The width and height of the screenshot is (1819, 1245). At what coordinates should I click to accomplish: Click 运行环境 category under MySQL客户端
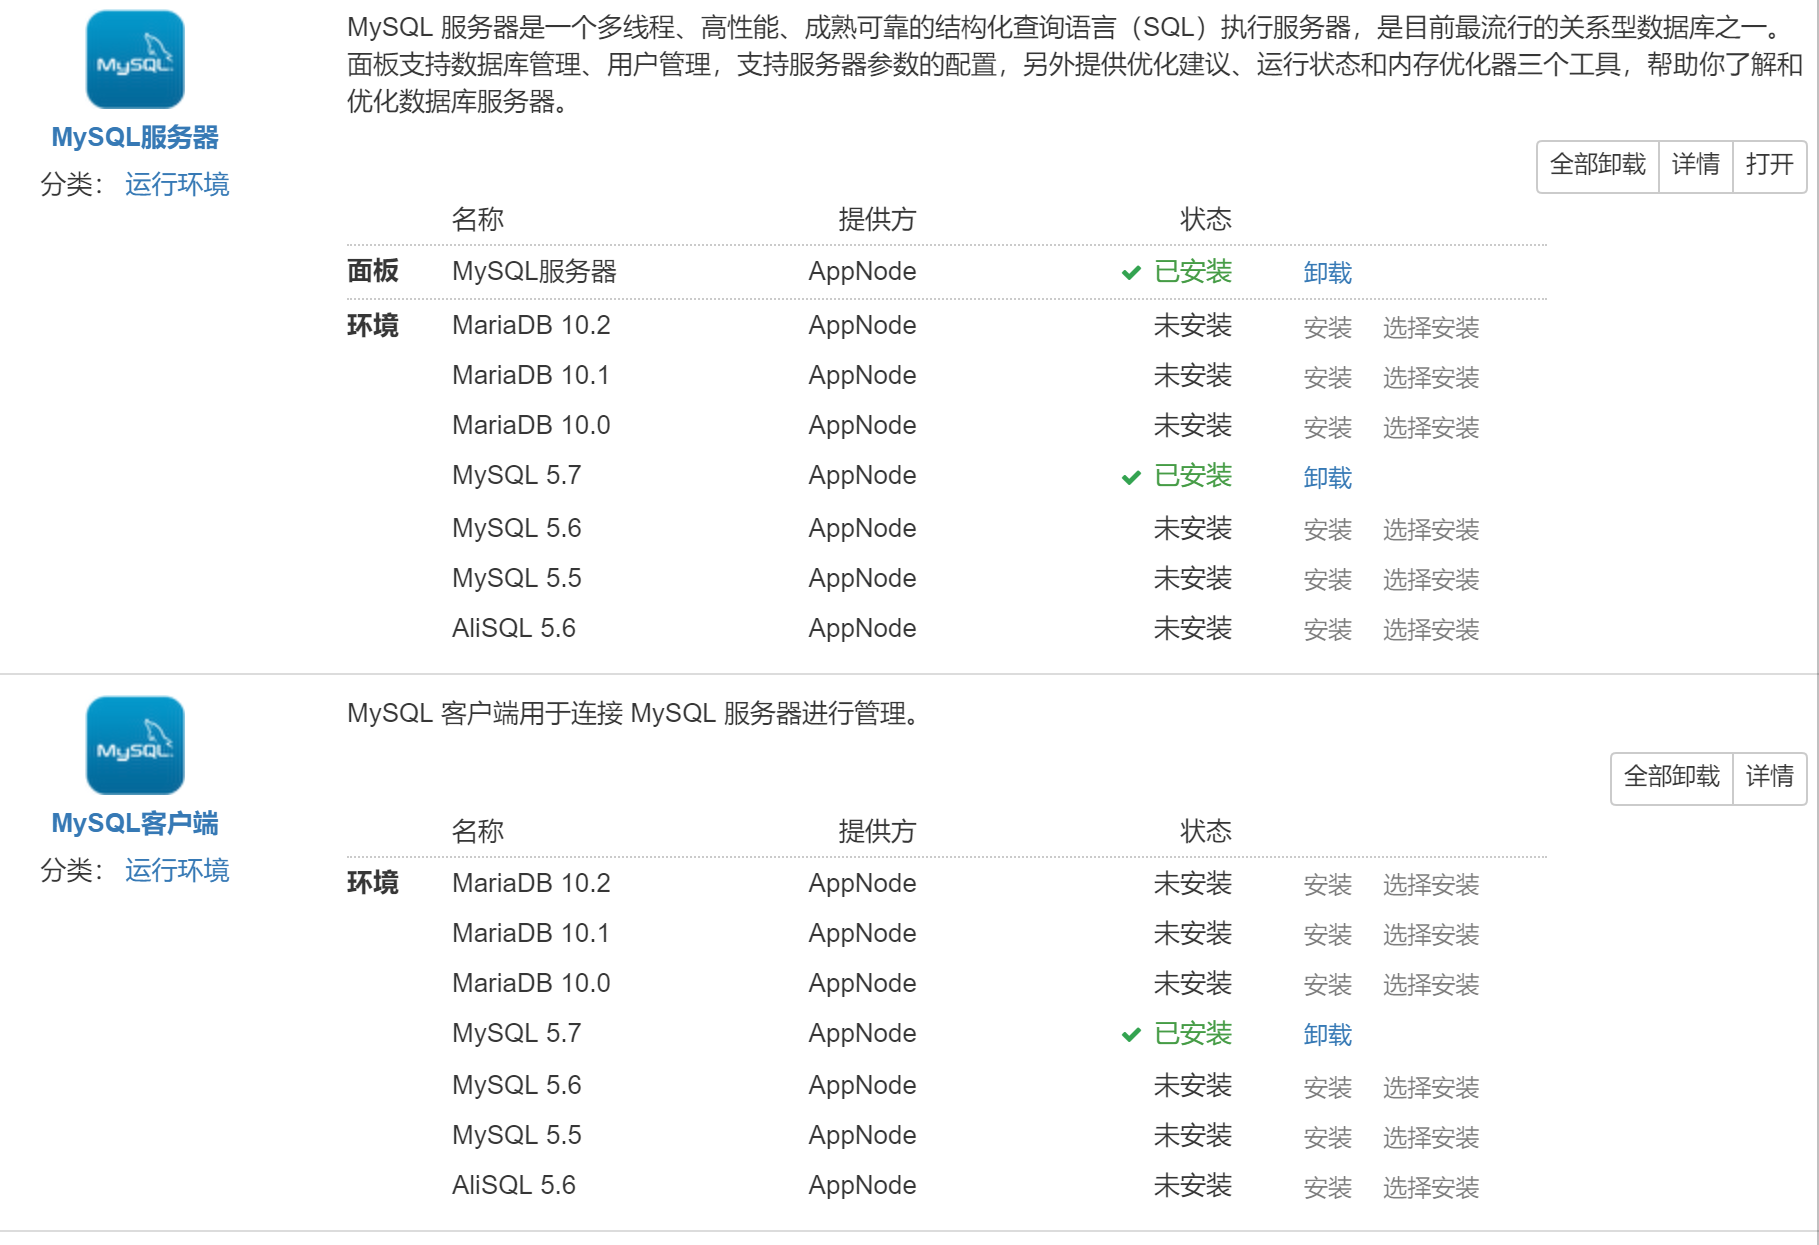click(177, 870)
